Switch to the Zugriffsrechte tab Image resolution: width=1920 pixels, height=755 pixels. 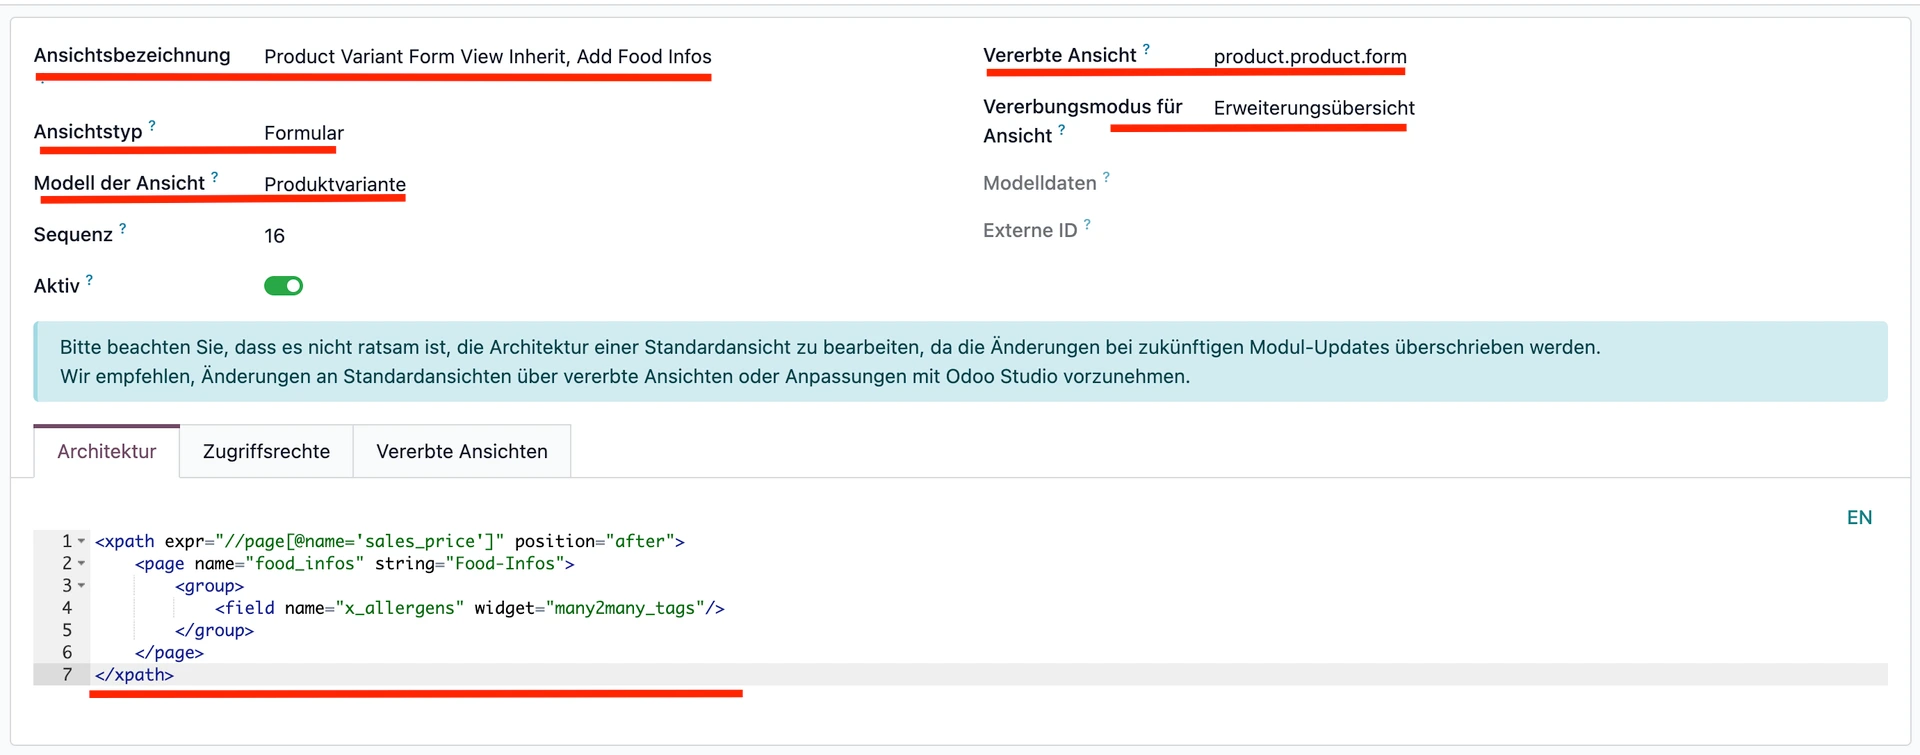(266, 451)
